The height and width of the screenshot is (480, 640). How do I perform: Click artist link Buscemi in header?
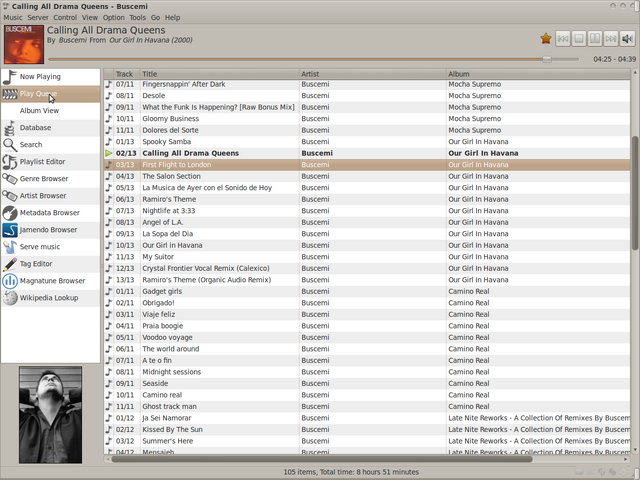coord(73,40)
